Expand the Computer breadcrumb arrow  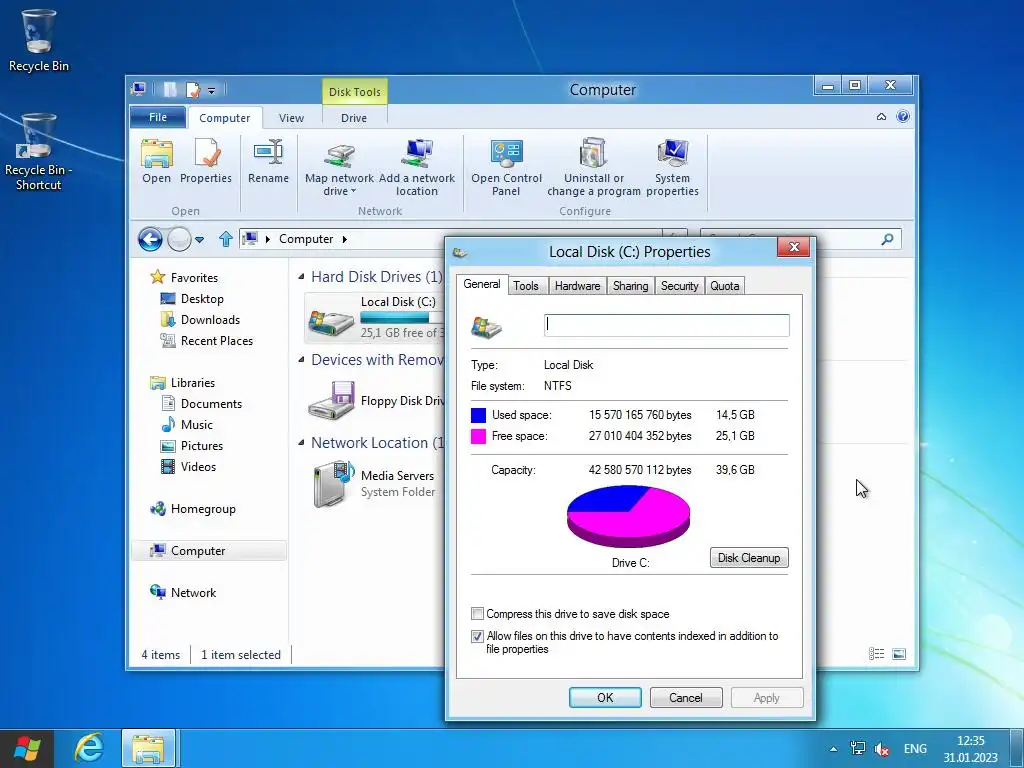pos(345,239)
